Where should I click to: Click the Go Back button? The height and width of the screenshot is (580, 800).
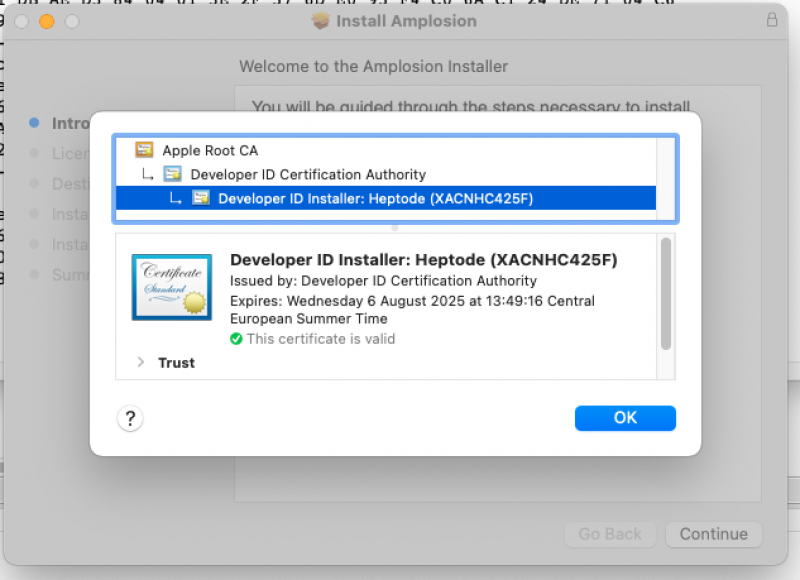coord(609,534)
